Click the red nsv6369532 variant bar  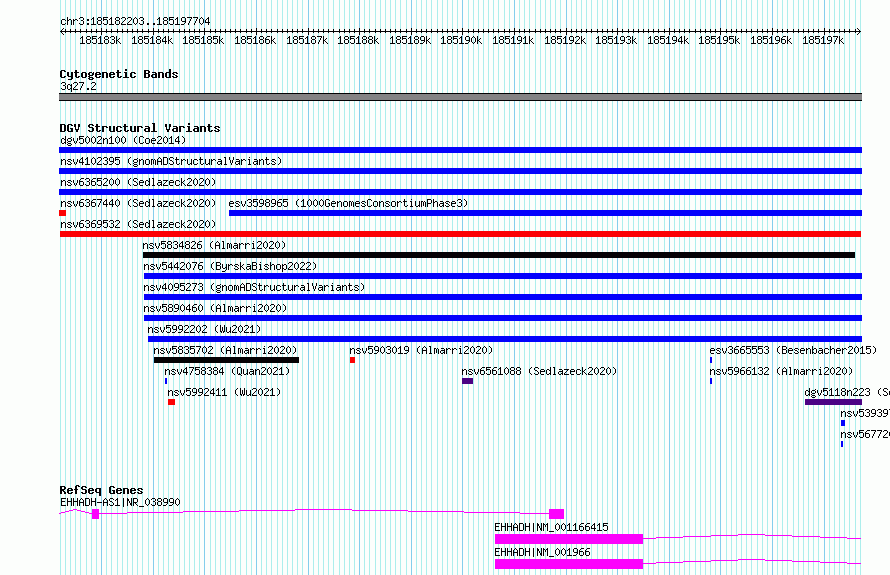[x=460, y=234]
